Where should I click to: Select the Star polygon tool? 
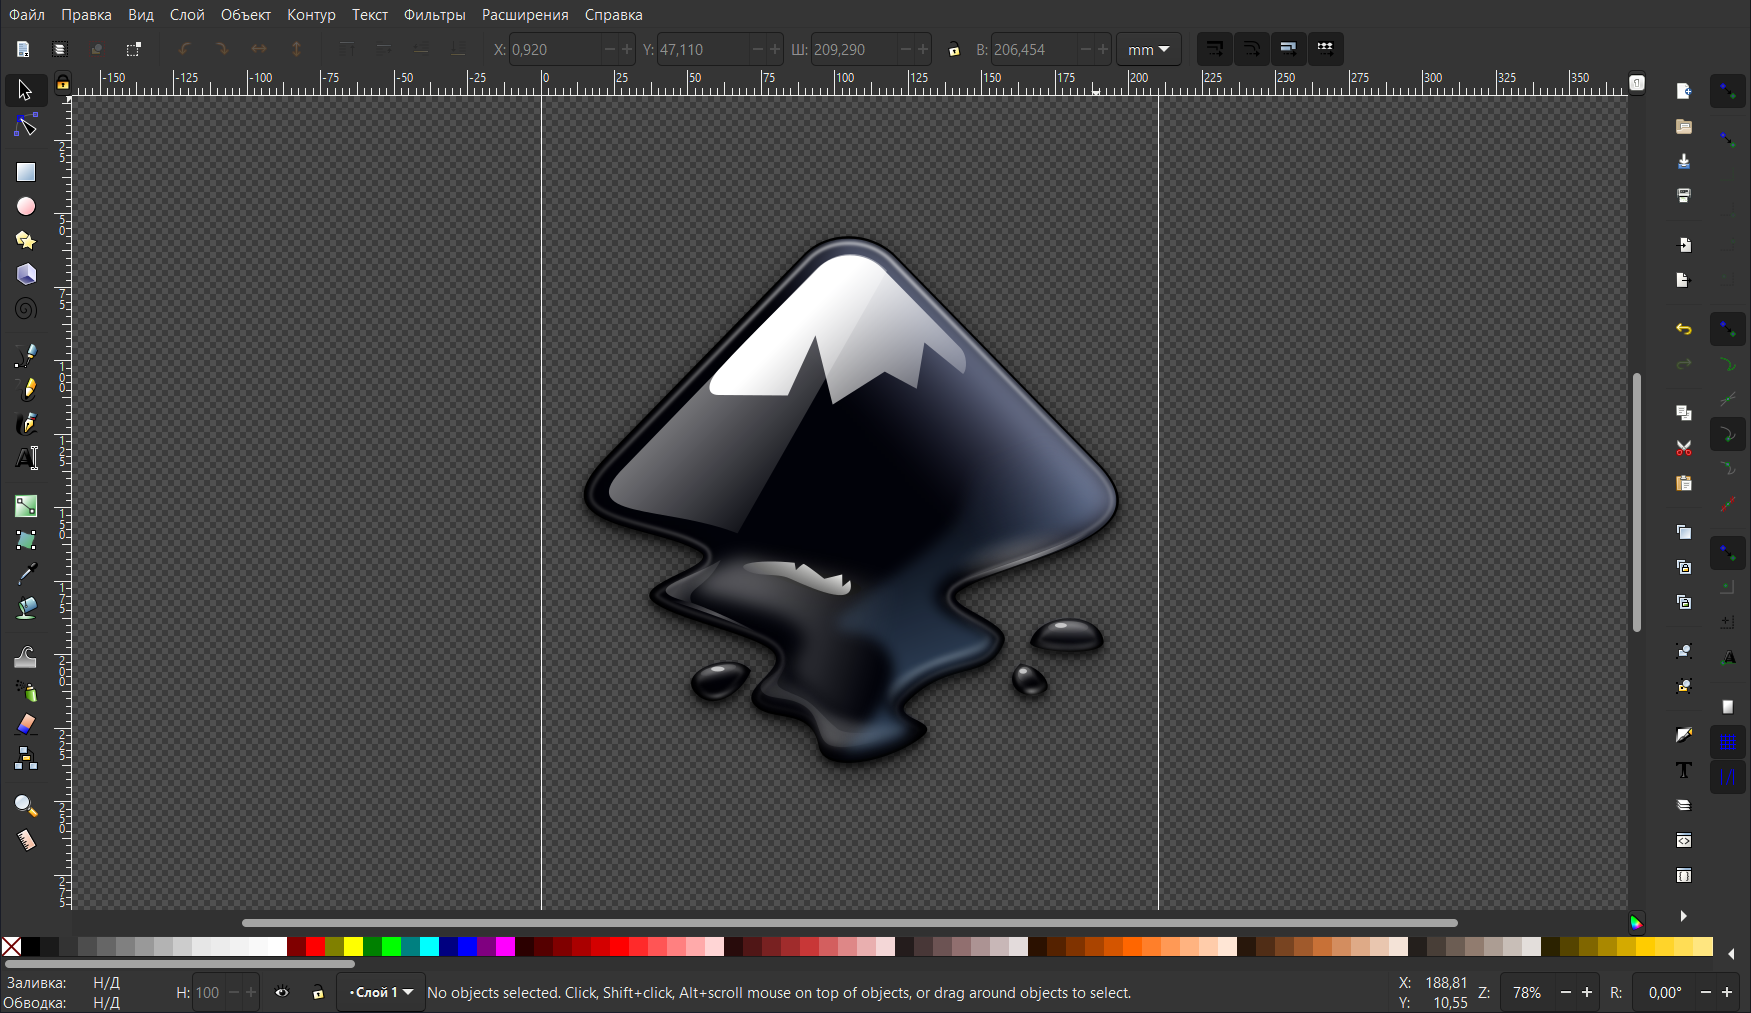click(26, 240)
